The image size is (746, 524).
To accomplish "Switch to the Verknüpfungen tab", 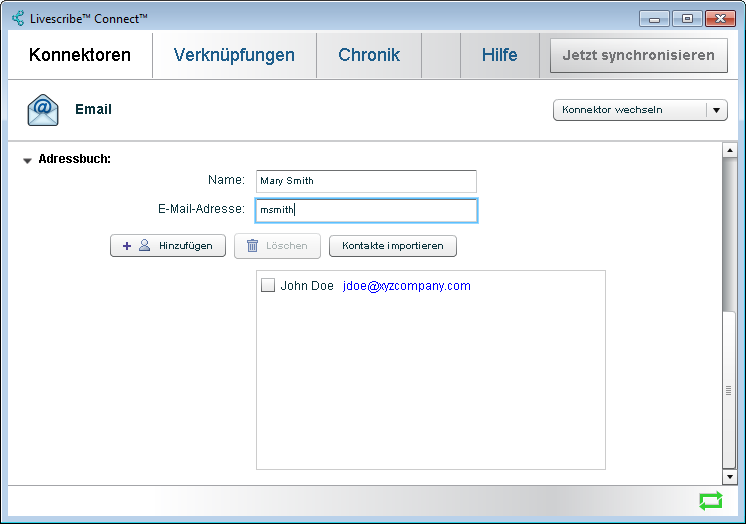I will coord(234,55).
